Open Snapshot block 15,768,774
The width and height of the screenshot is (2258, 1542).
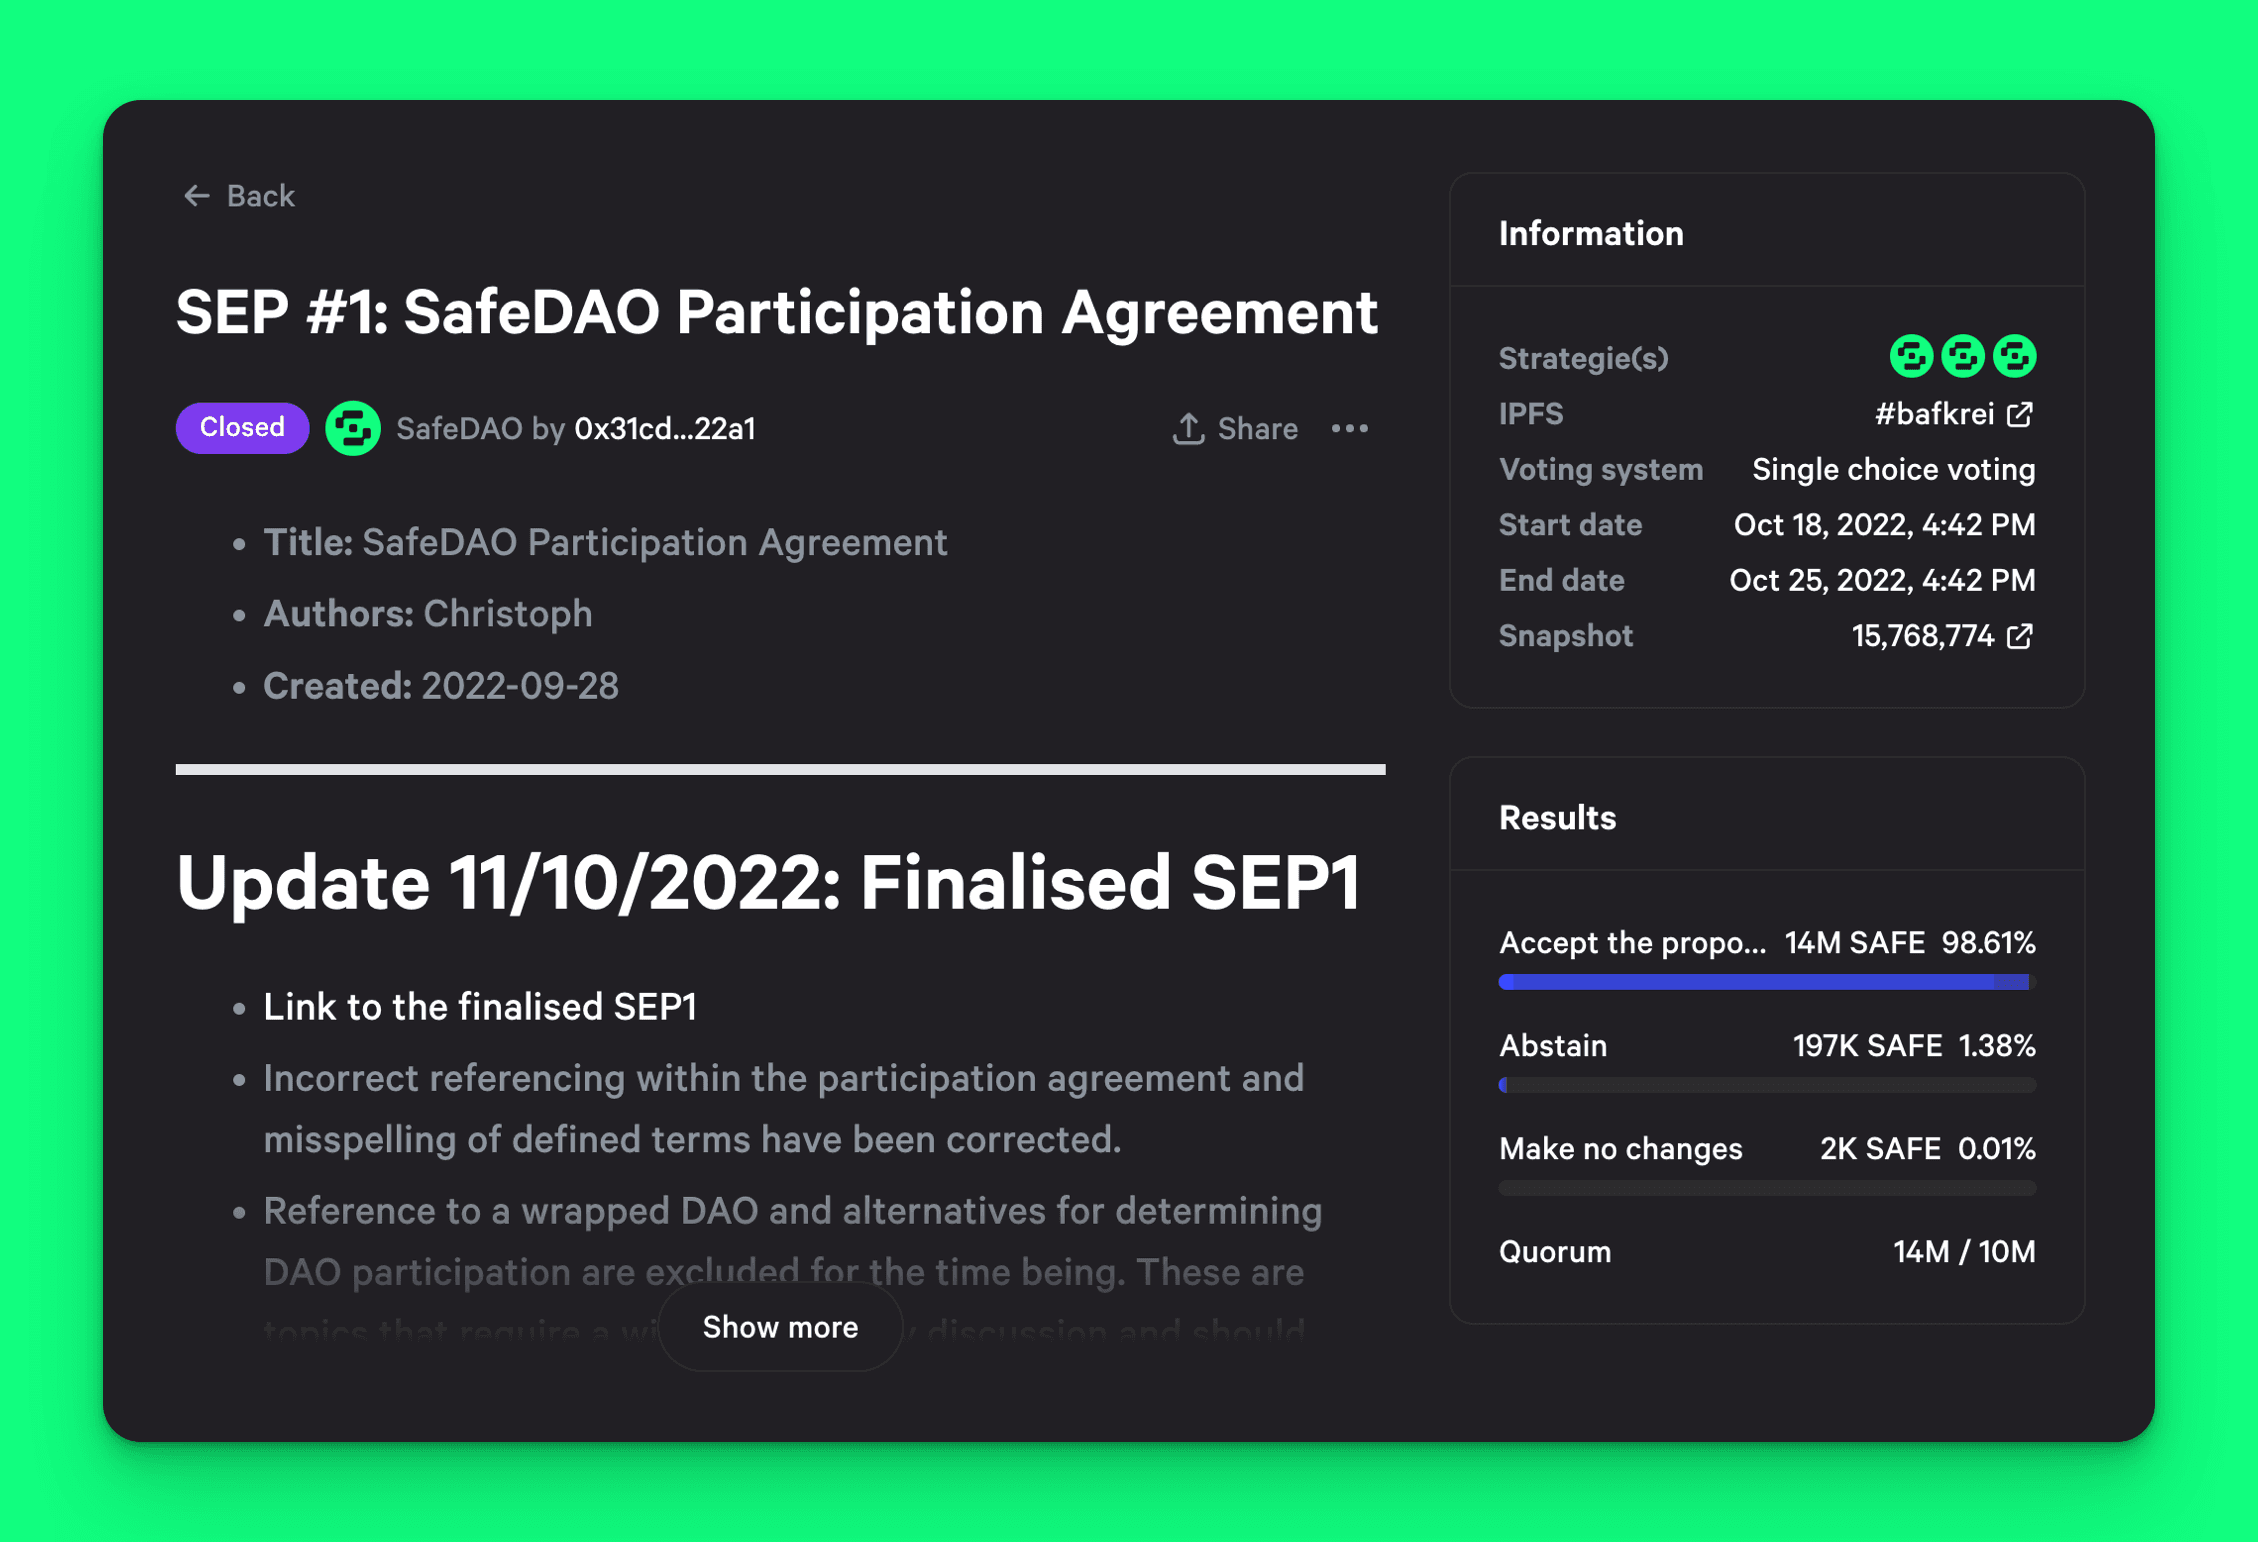coord(1922,636)
